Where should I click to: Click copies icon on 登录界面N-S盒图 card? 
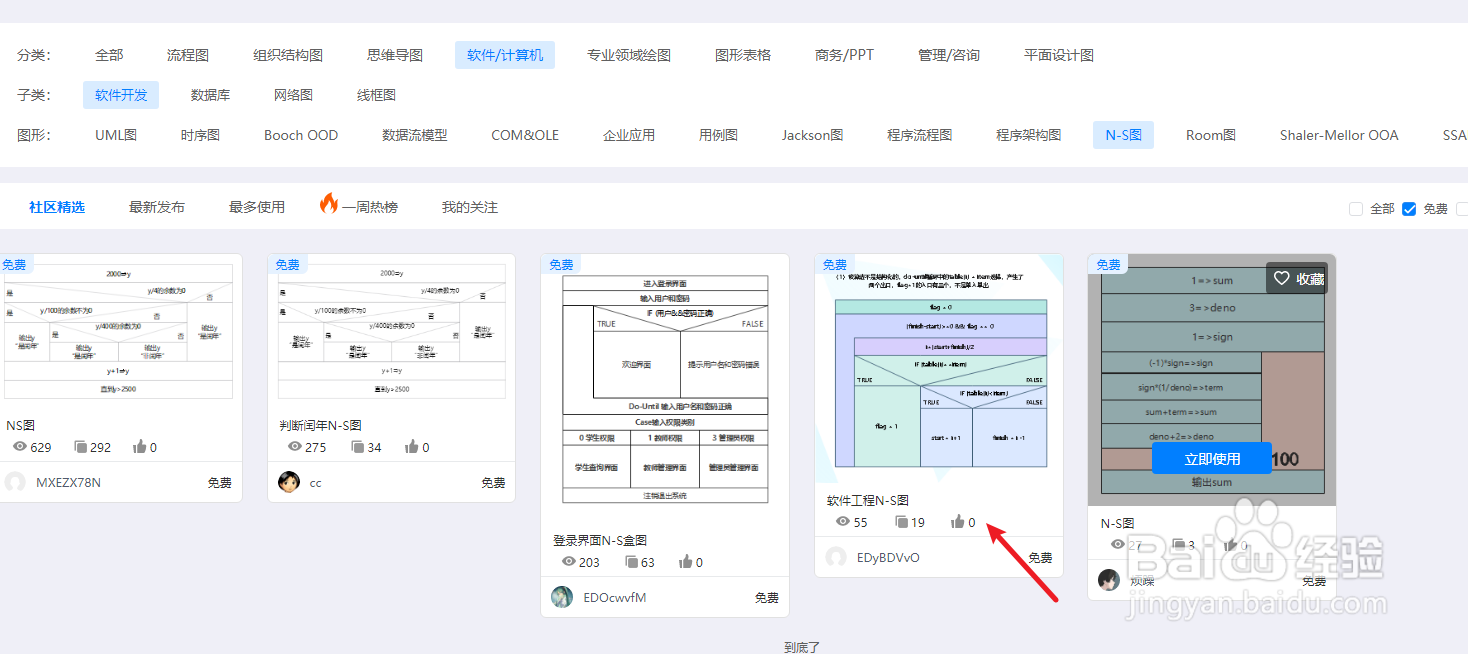(x=631, y=562)
